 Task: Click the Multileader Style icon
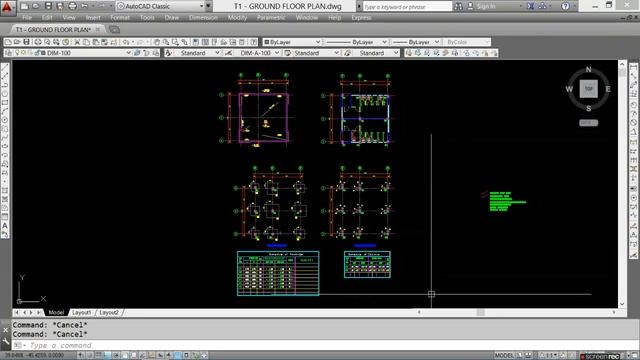pyautogui.click(x=348, y=53)
